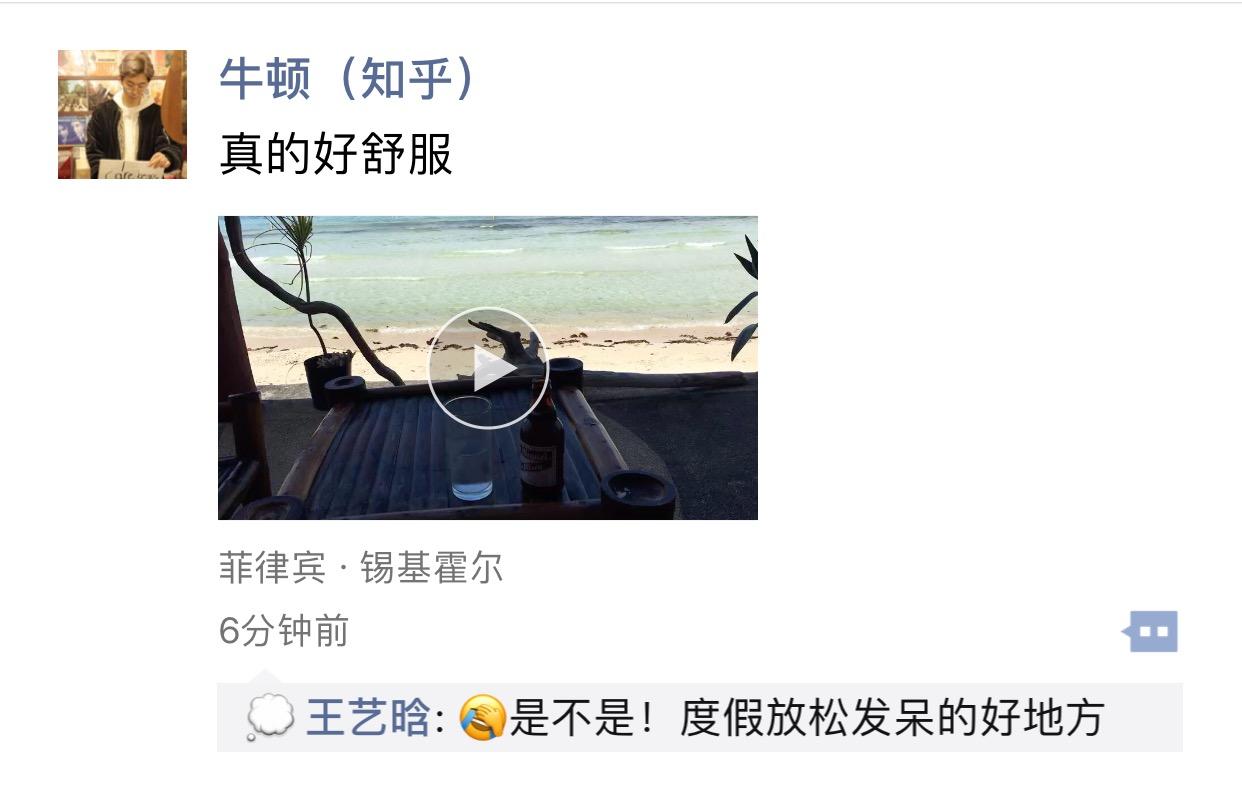Click the 6分钟前 timestamp
1242x786 pixels.
[x=284, y=631]
